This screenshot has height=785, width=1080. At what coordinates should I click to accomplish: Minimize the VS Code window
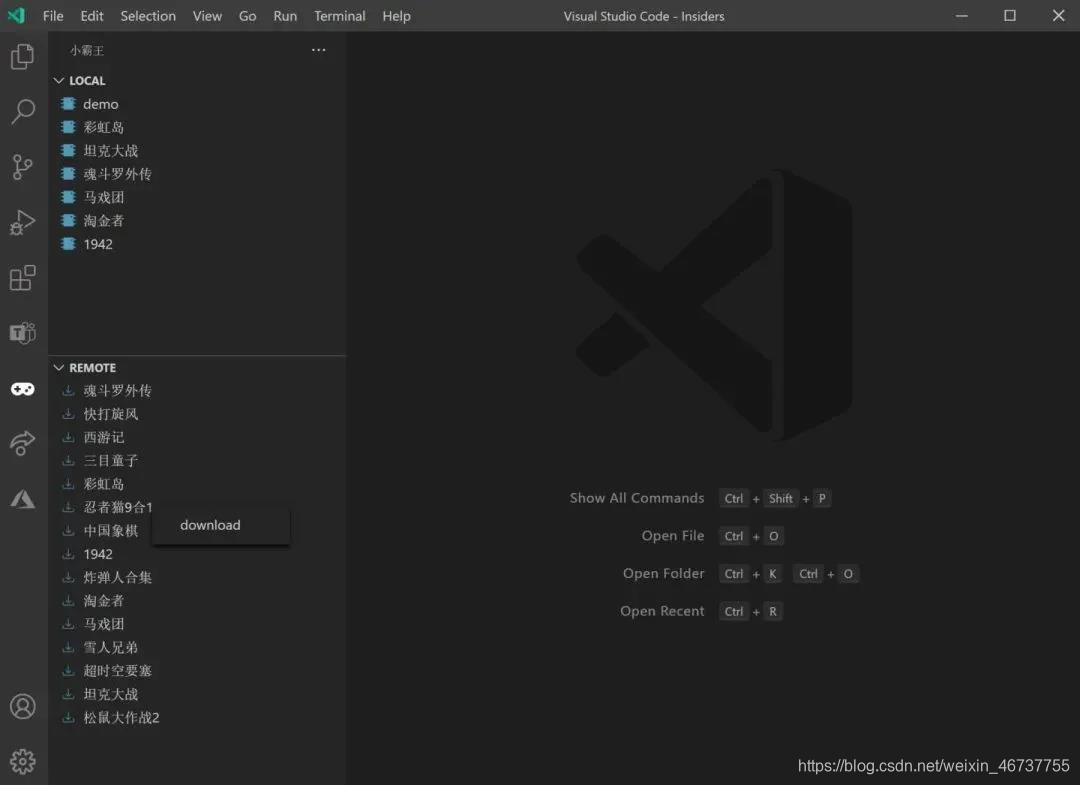tap(962, 15)
